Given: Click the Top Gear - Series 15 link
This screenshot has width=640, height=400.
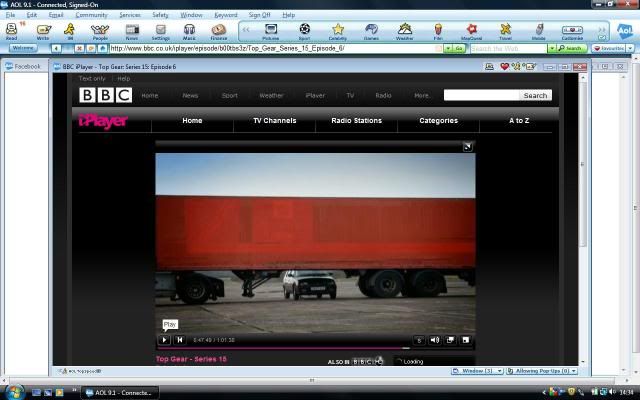Looking at the screenshot, I should point(191,359).
